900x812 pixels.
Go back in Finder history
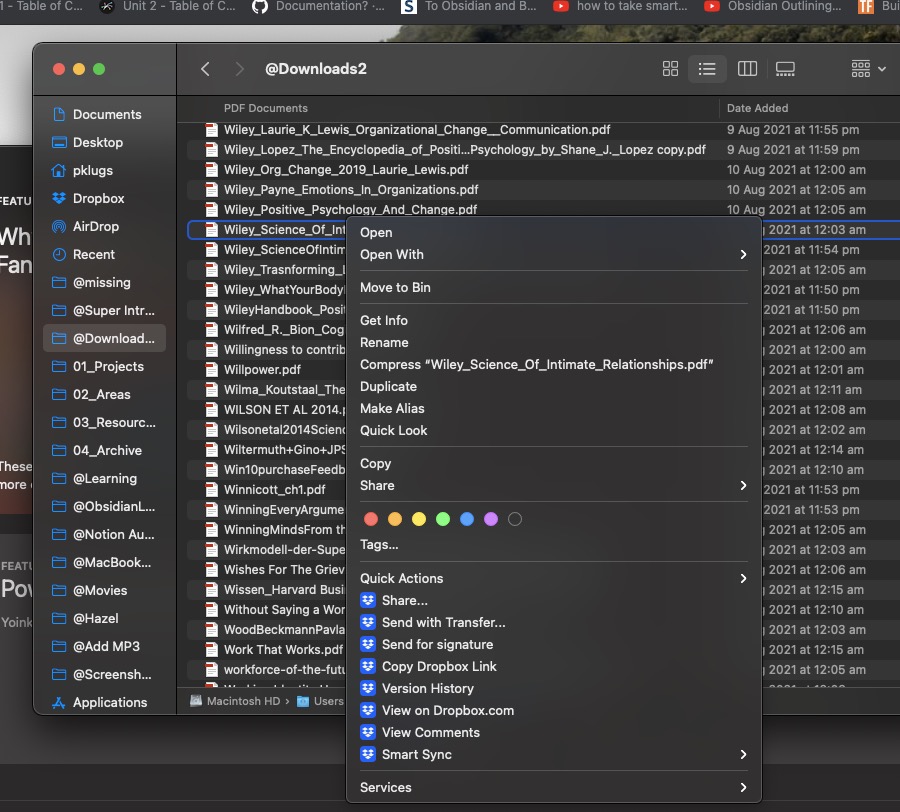(205, 69)
